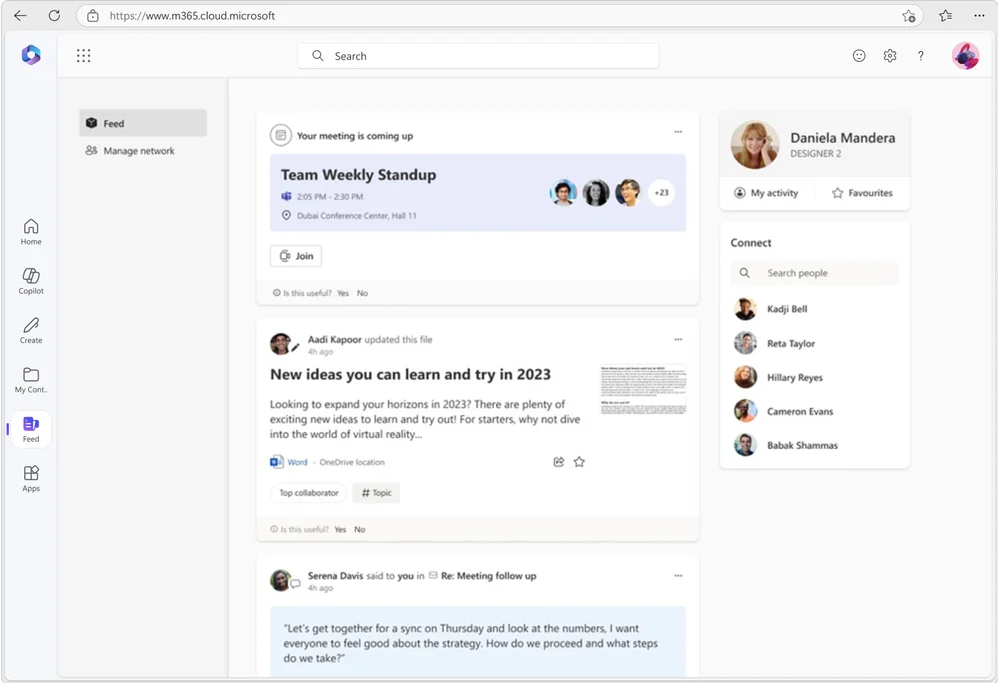Open the Create icon in the sidebar

pyautogui.click(x=30, y=330)
